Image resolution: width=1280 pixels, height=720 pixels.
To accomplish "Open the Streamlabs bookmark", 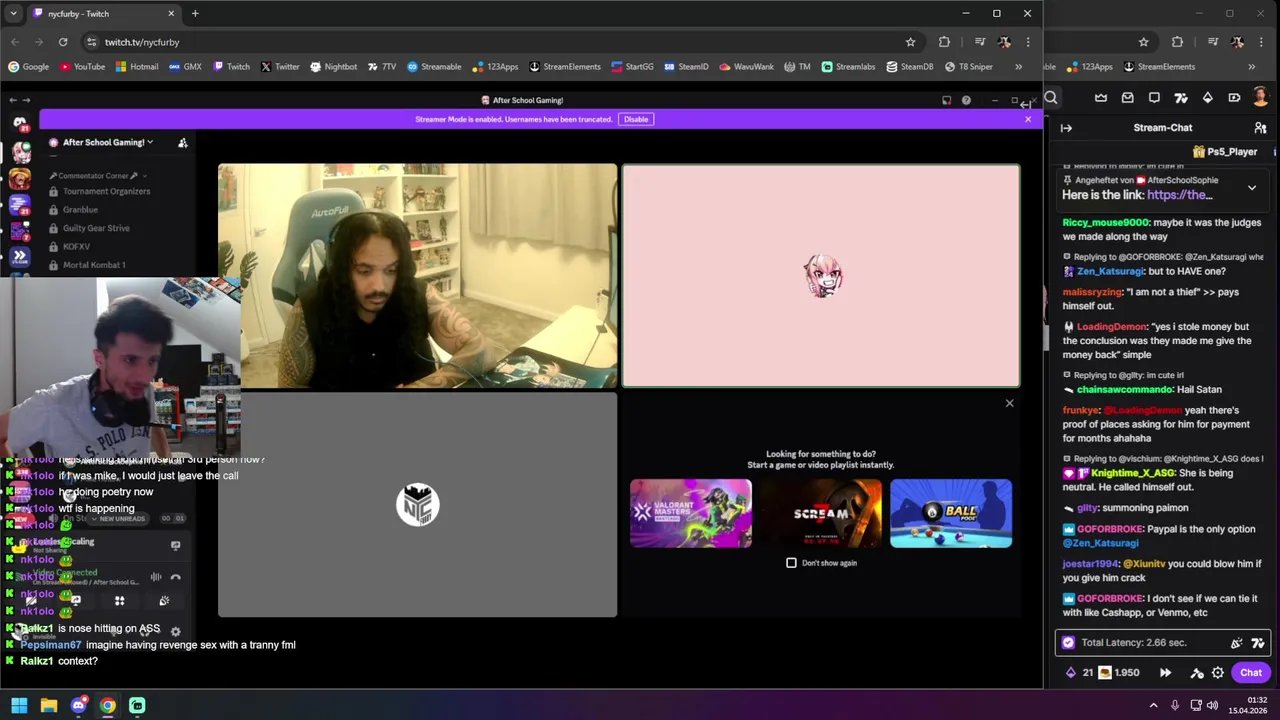I will (848, 67).
